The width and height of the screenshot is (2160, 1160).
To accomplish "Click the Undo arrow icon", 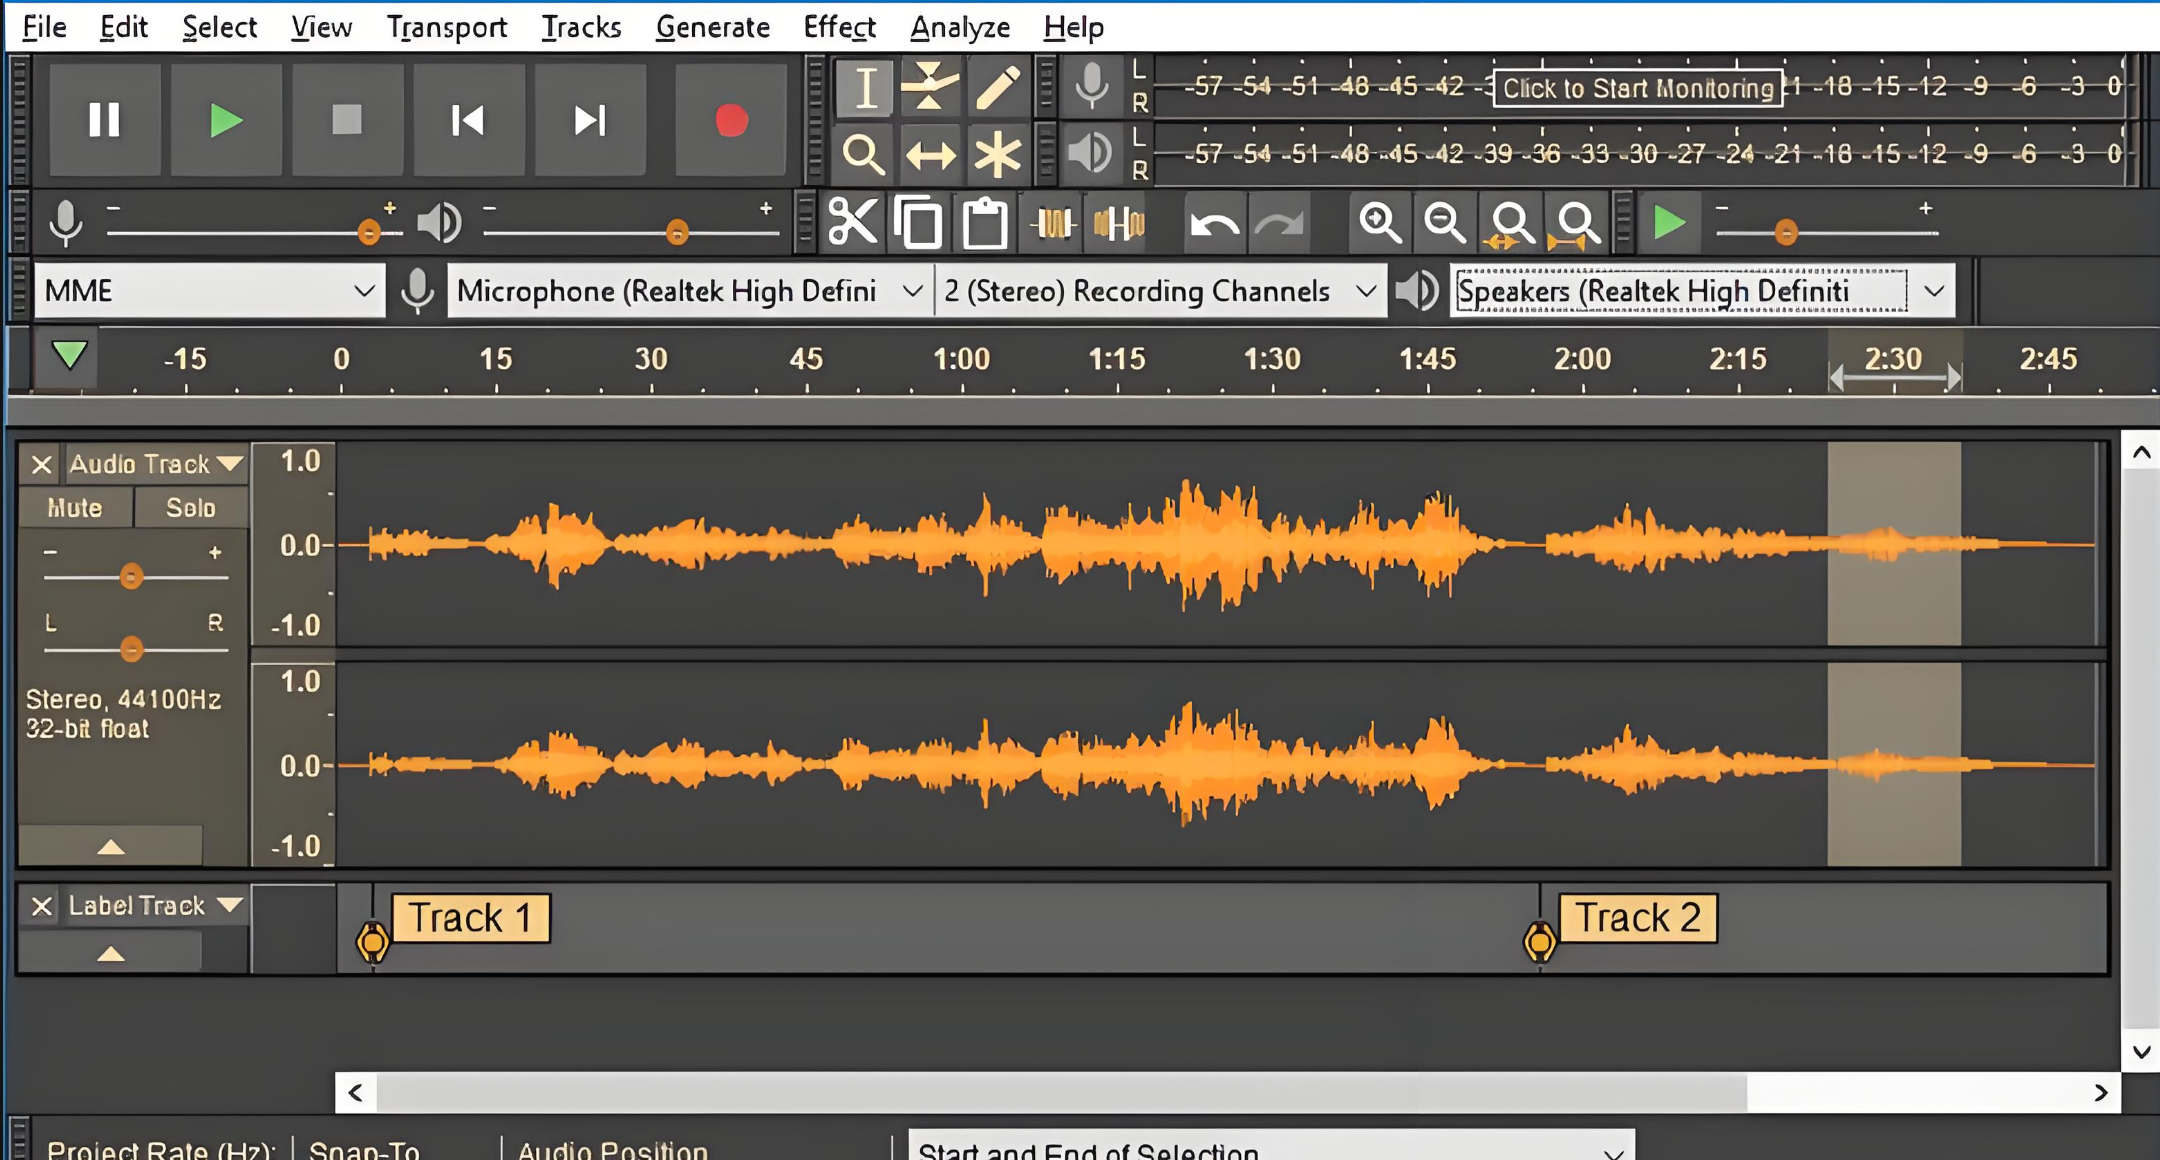I will pyautogui.click(x=1214, y=224).
